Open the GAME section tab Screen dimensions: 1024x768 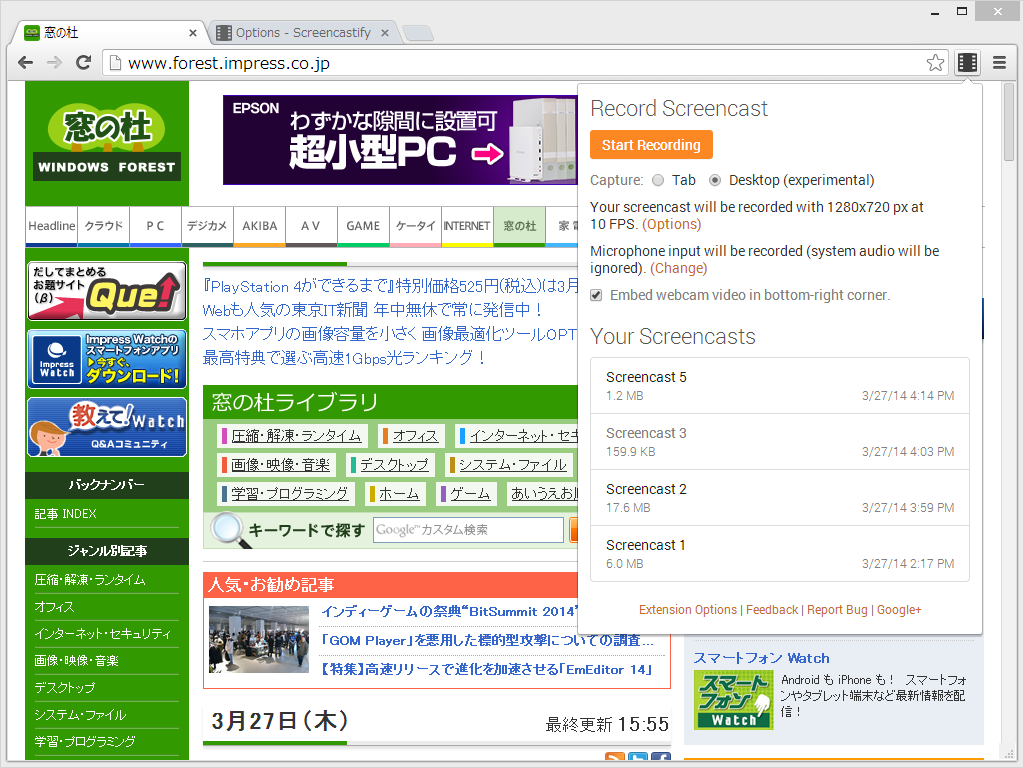coord(363,226)
